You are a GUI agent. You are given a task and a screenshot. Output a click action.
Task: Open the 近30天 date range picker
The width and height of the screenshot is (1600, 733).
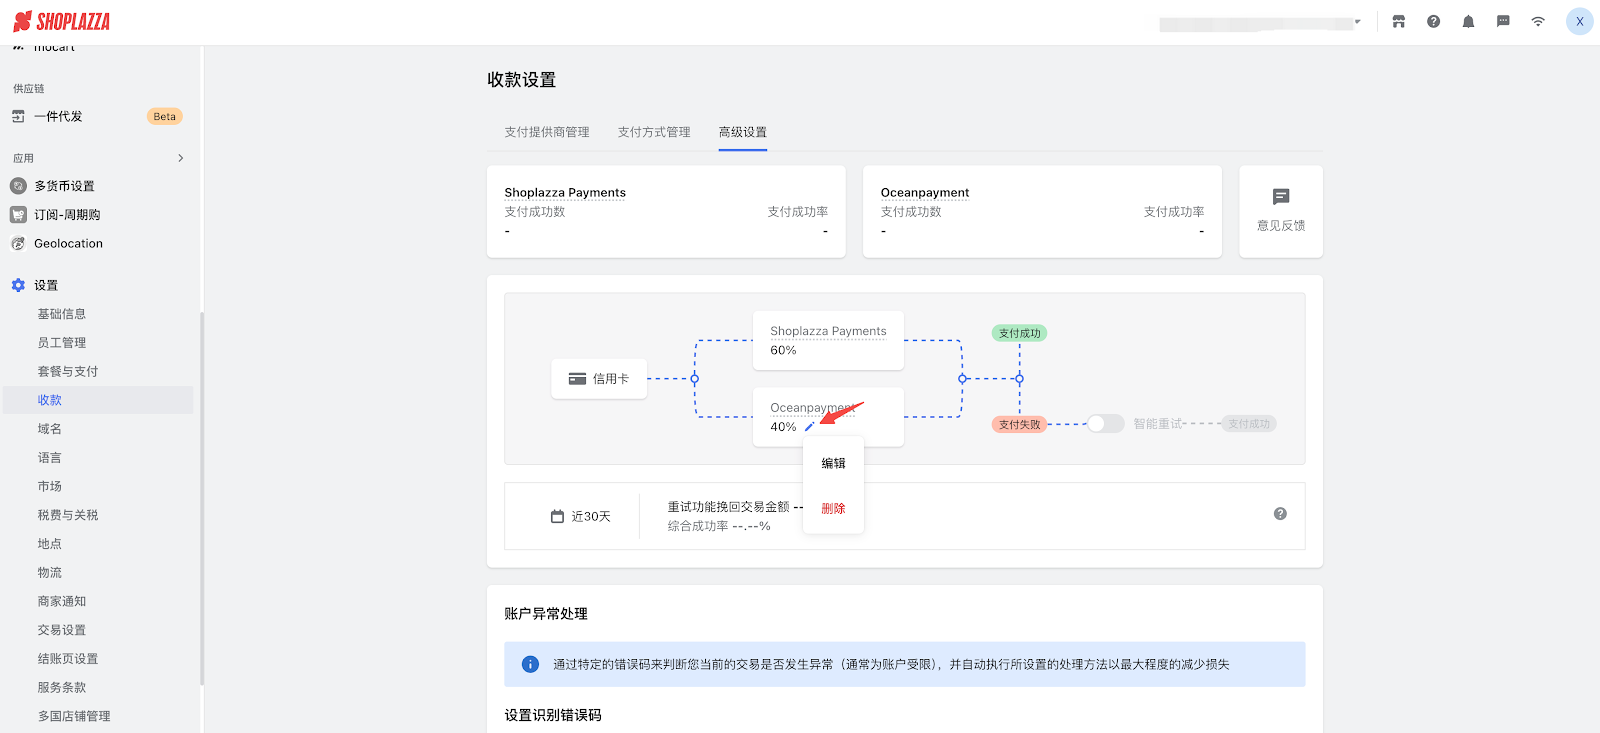(x=581, y=517)
